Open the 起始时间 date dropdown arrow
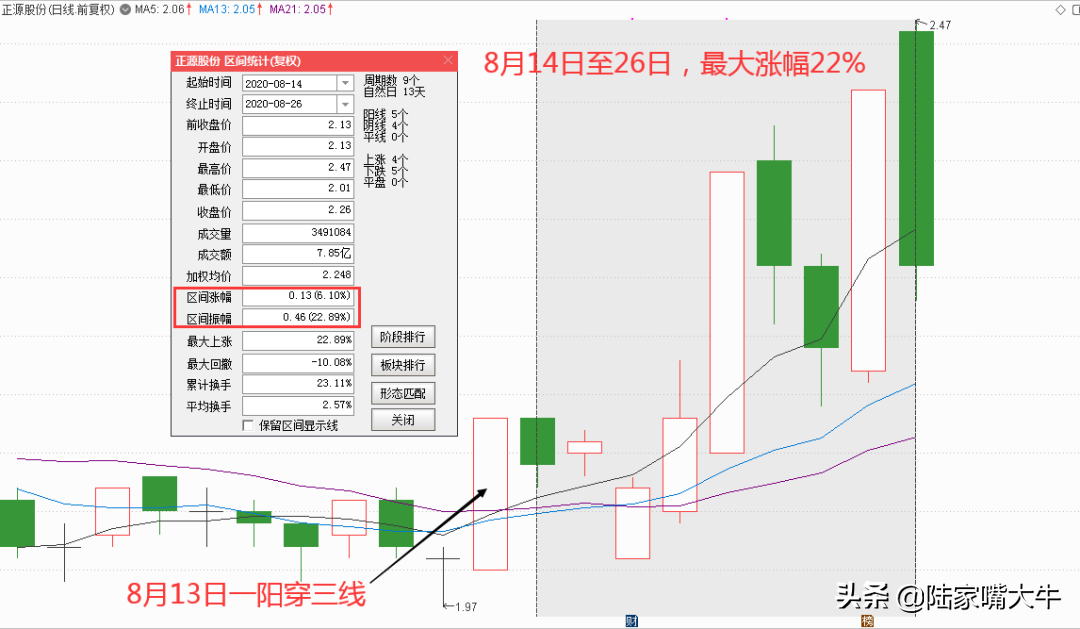 345,83
